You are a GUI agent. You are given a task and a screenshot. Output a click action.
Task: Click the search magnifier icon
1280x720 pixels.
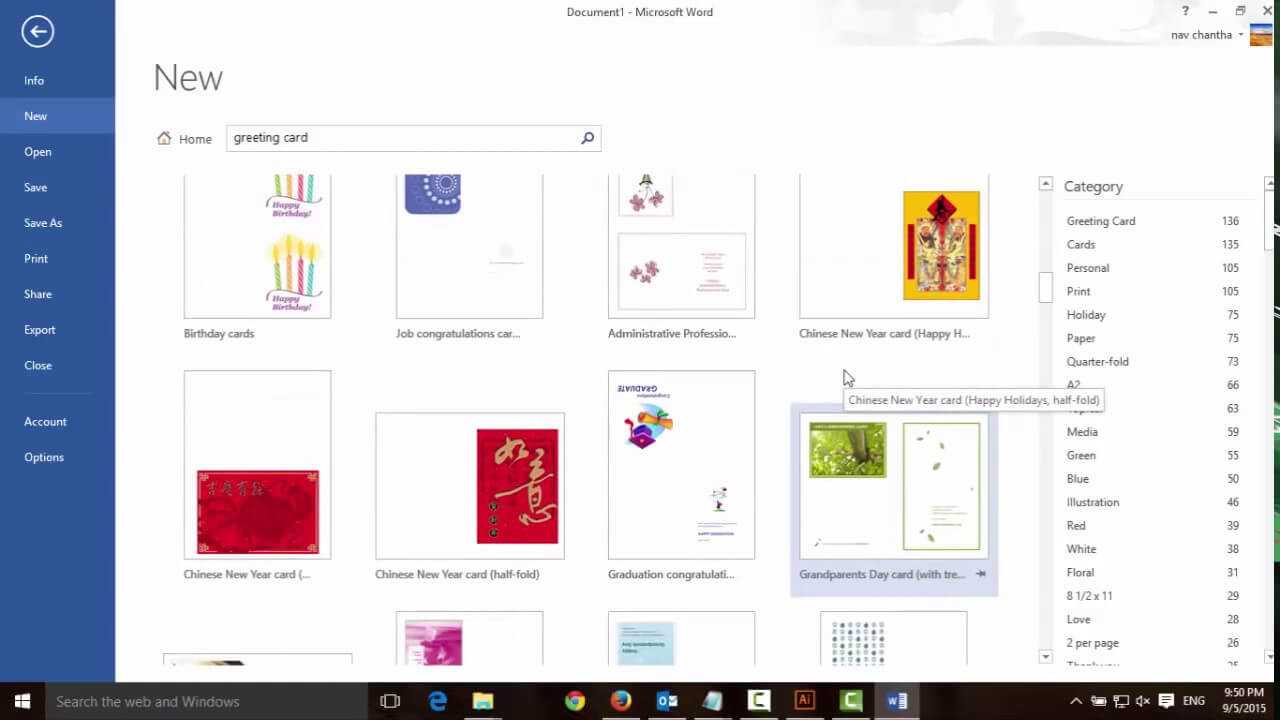pos(587,138)
